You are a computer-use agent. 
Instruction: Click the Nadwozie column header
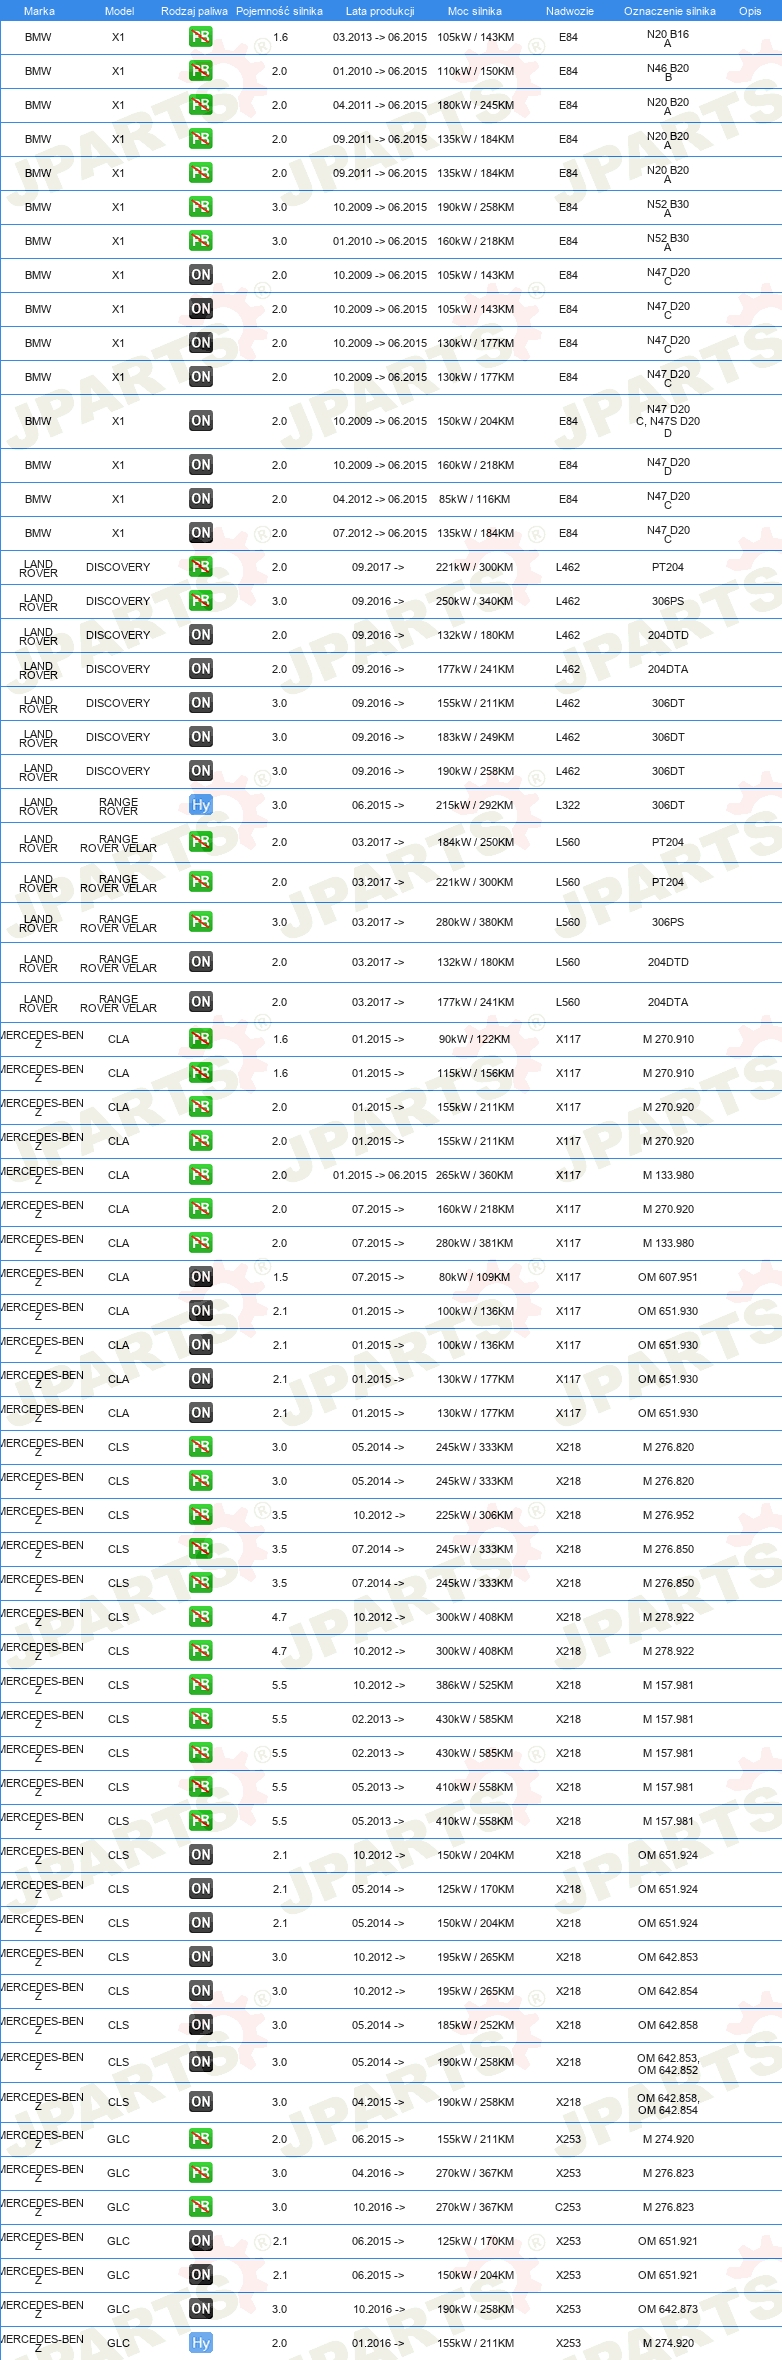(570, 11)
